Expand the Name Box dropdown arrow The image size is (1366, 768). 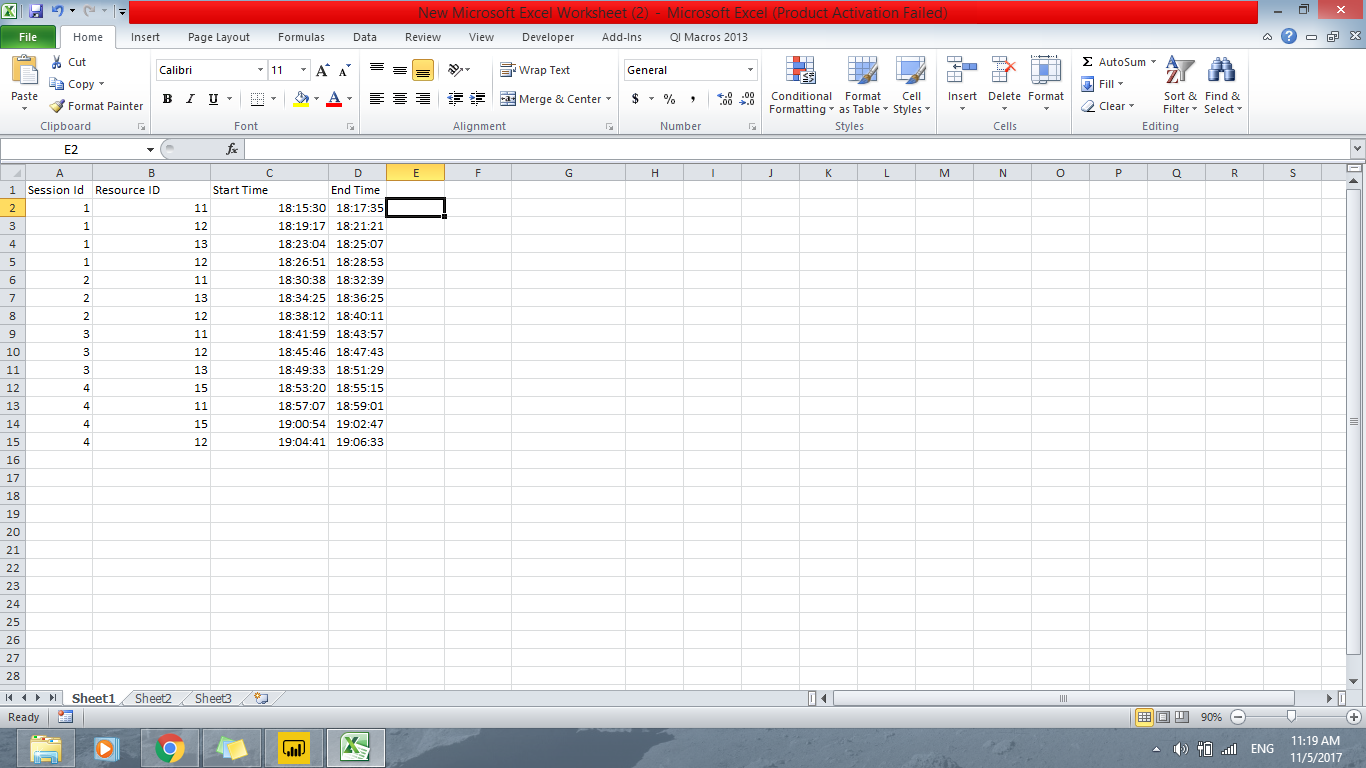[x=150, y=149]
